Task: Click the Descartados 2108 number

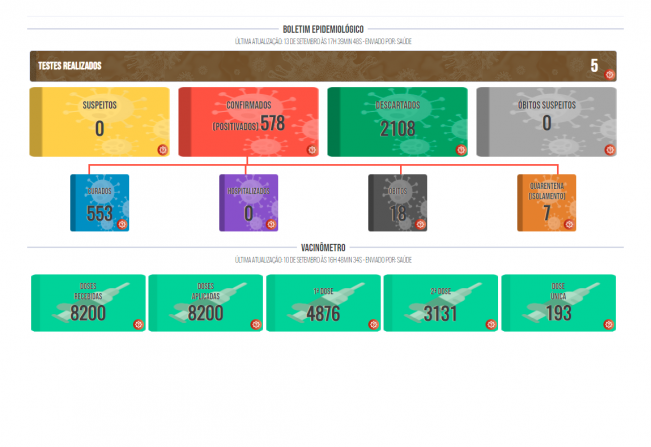Action: [397, 126]
